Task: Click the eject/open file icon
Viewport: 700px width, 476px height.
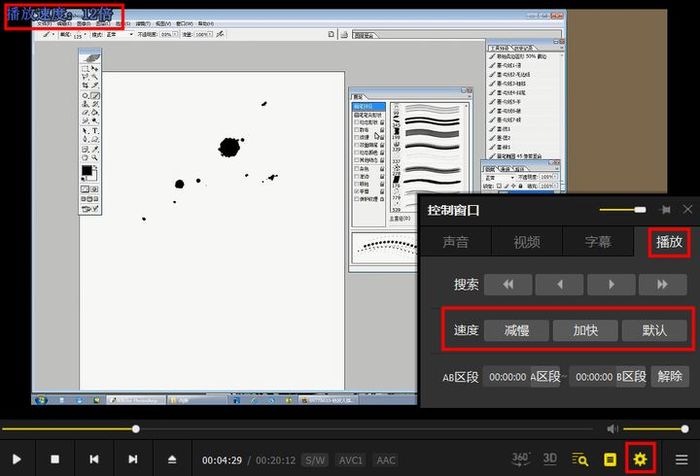Action: point(171,459)
